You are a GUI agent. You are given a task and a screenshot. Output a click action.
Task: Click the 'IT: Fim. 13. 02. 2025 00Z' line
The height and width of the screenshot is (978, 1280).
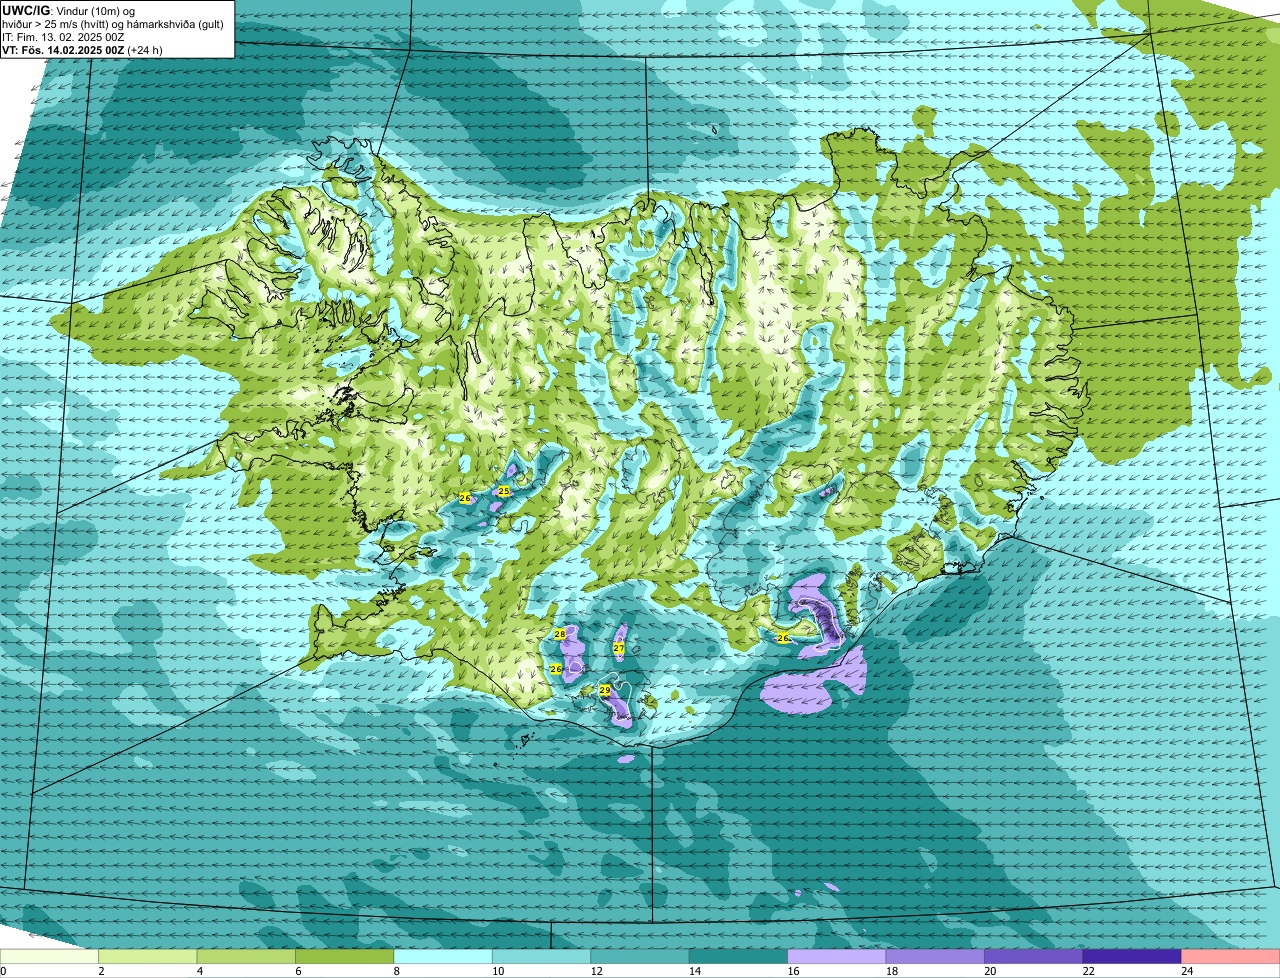(64, 36)
